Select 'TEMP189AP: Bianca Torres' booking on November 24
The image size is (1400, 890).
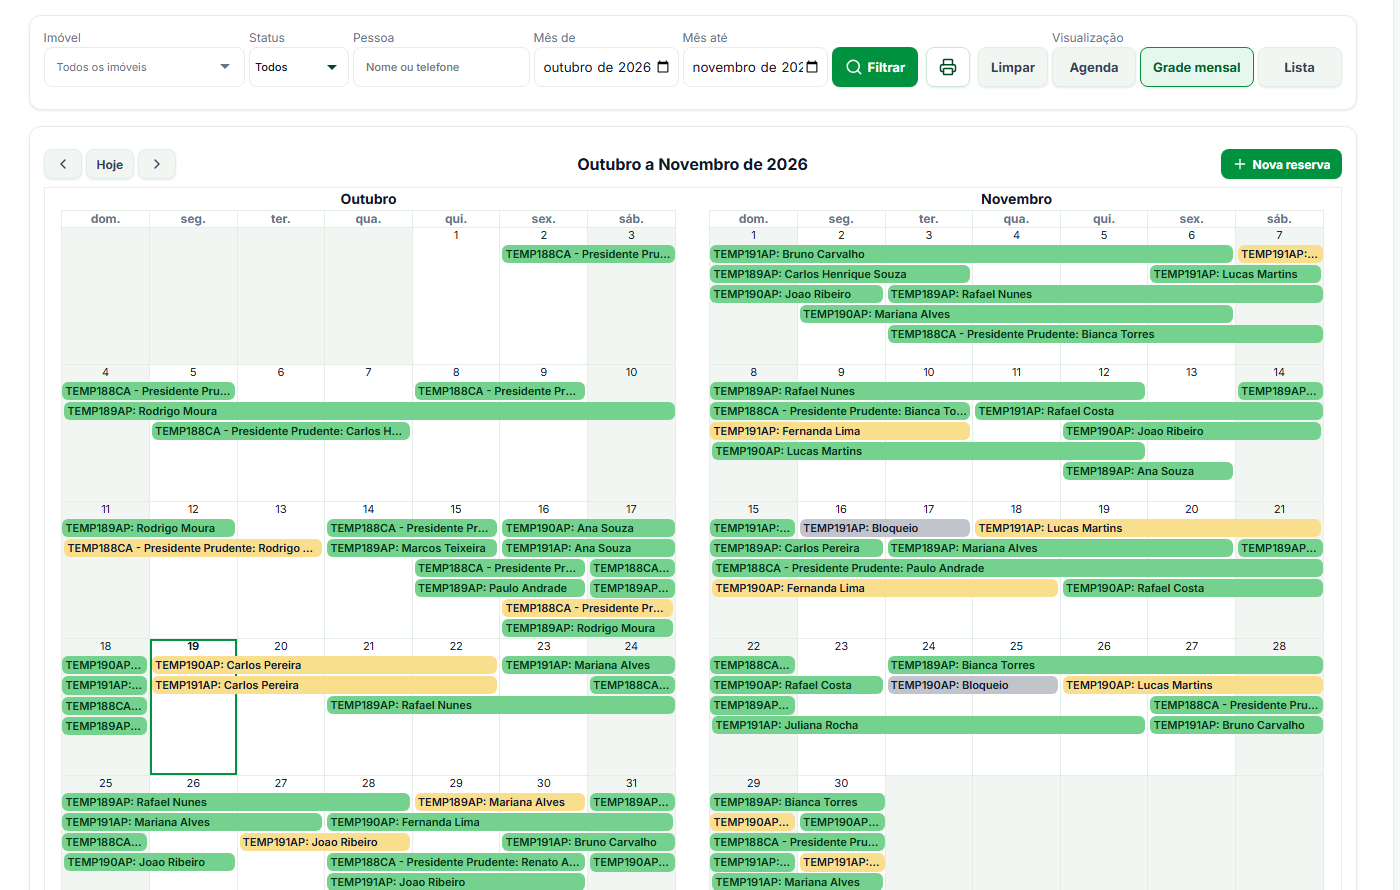pos(1105,665)
